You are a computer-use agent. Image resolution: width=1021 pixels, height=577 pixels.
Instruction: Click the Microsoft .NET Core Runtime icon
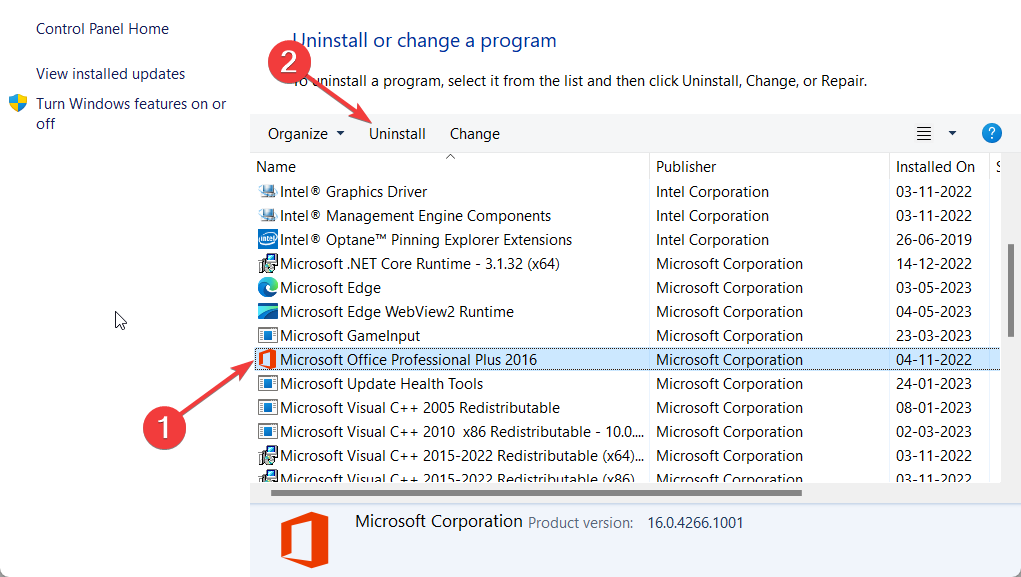tap(268, 264)
